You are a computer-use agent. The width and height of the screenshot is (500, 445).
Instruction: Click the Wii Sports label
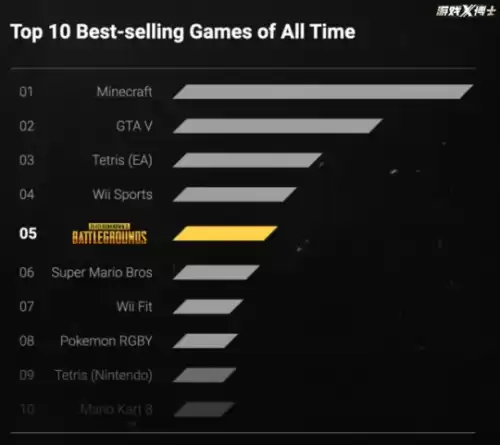click(x=123, y=195)
